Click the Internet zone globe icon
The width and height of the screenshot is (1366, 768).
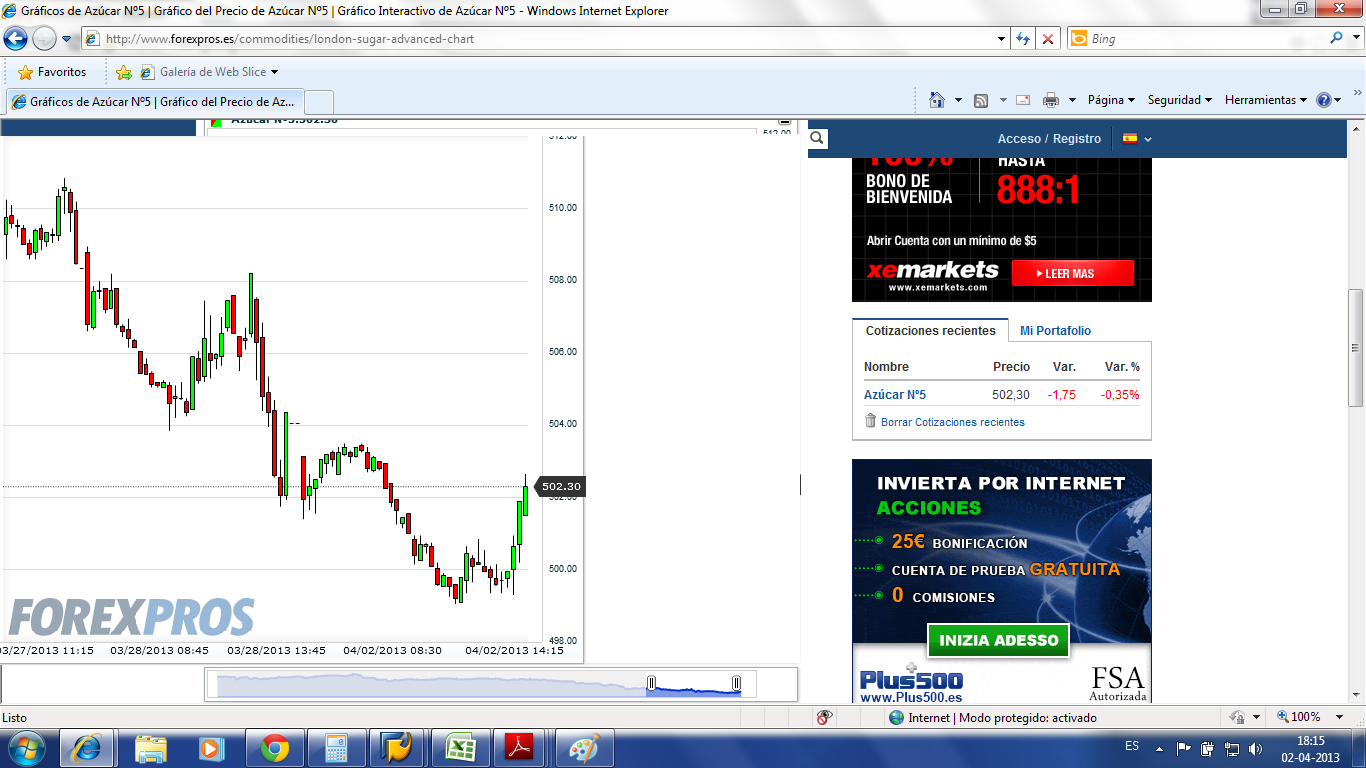(x=897, y=717)
